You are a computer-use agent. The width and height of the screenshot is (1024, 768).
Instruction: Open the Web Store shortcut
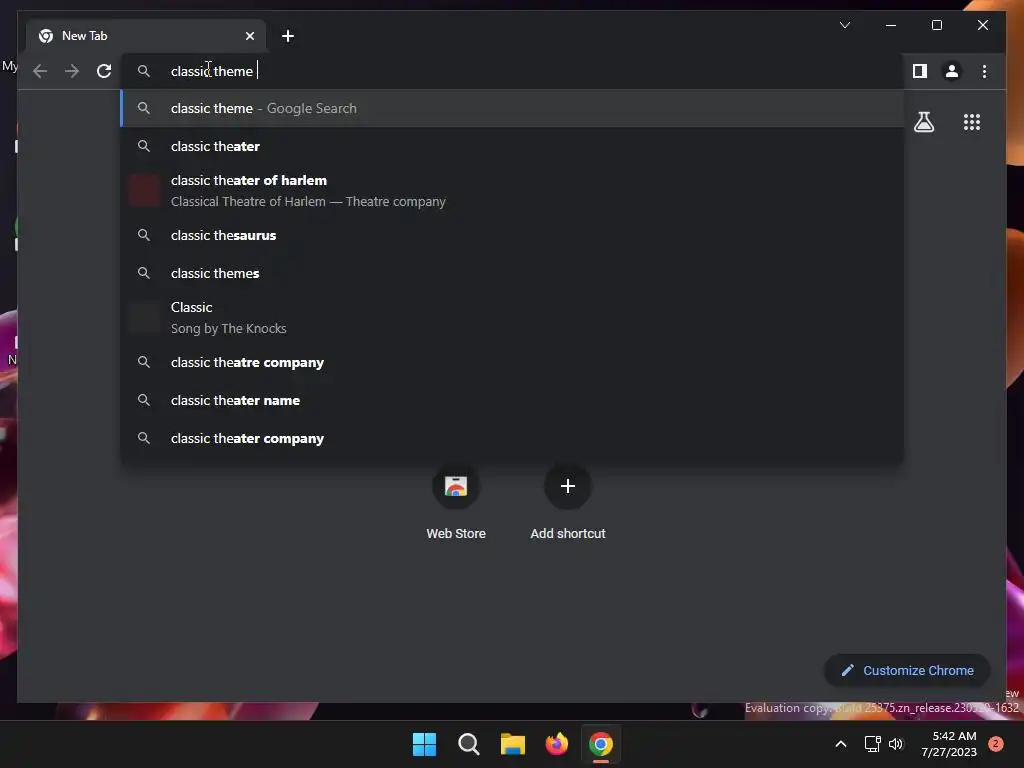point(456,503)
